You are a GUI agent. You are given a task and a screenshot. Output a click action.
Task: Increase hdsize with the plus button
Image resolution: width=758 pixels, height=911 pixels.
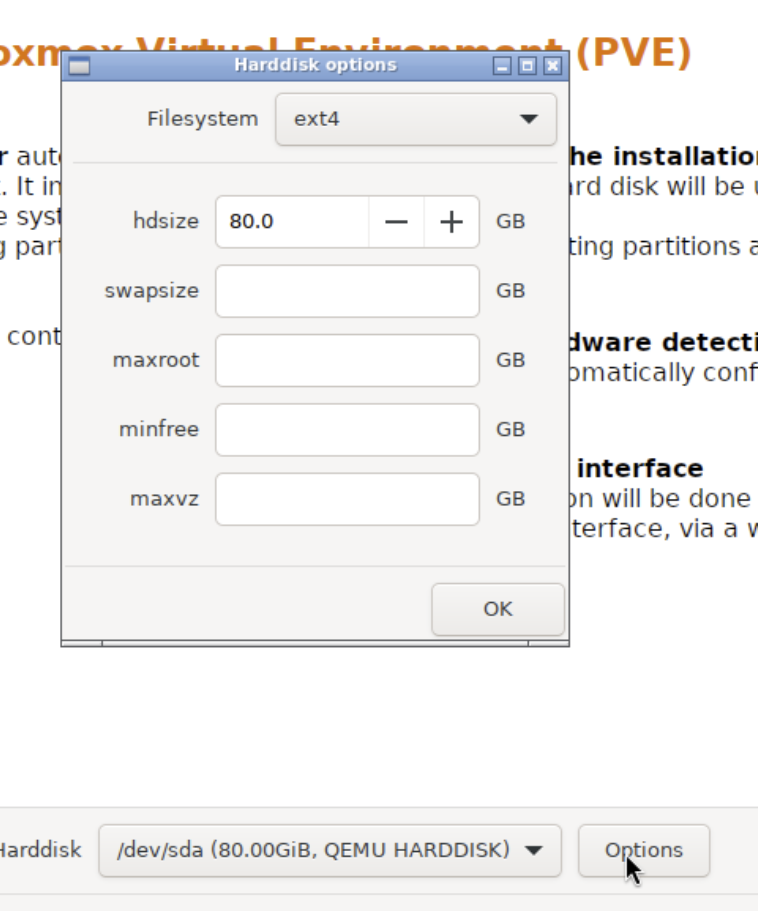451,222
